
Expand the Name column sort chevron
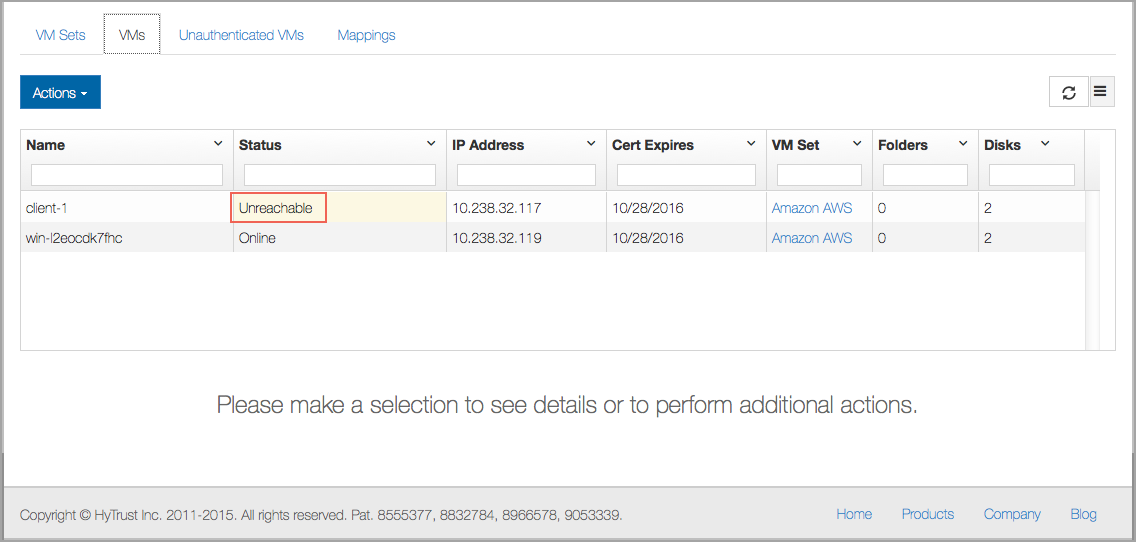pos(218,144)
